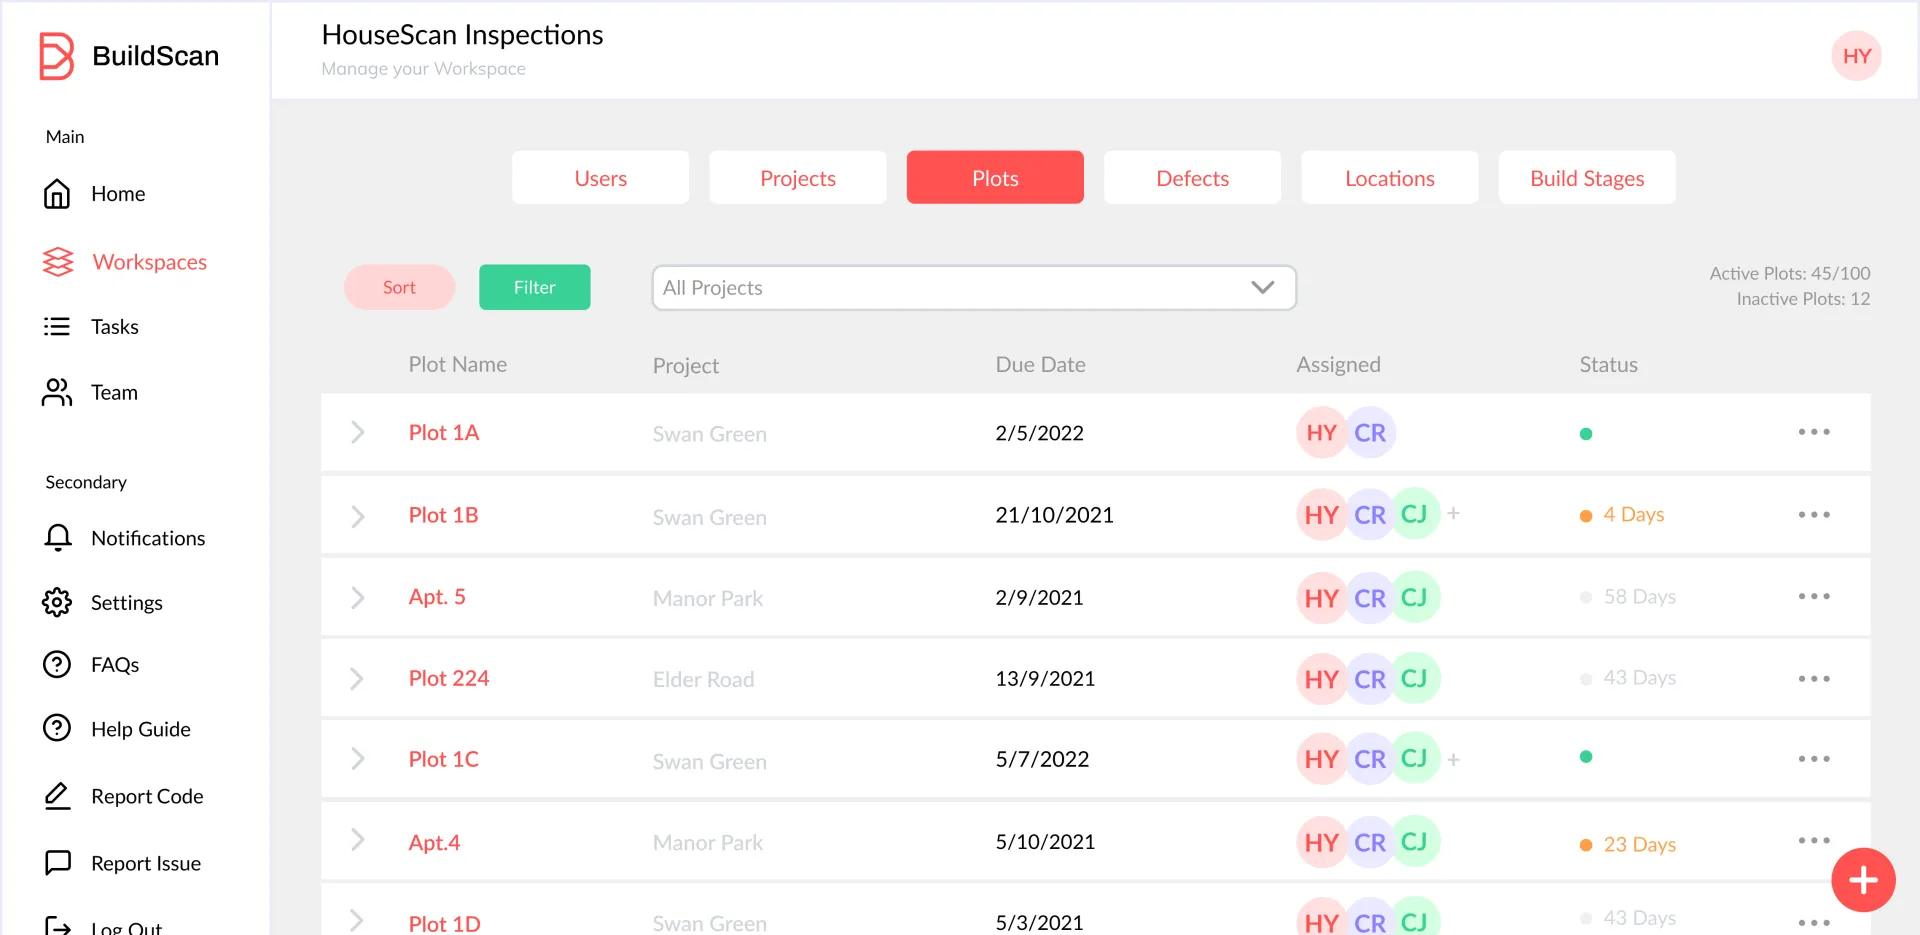Select the Plots tab

pyautogui.click(x=995, y=178)
